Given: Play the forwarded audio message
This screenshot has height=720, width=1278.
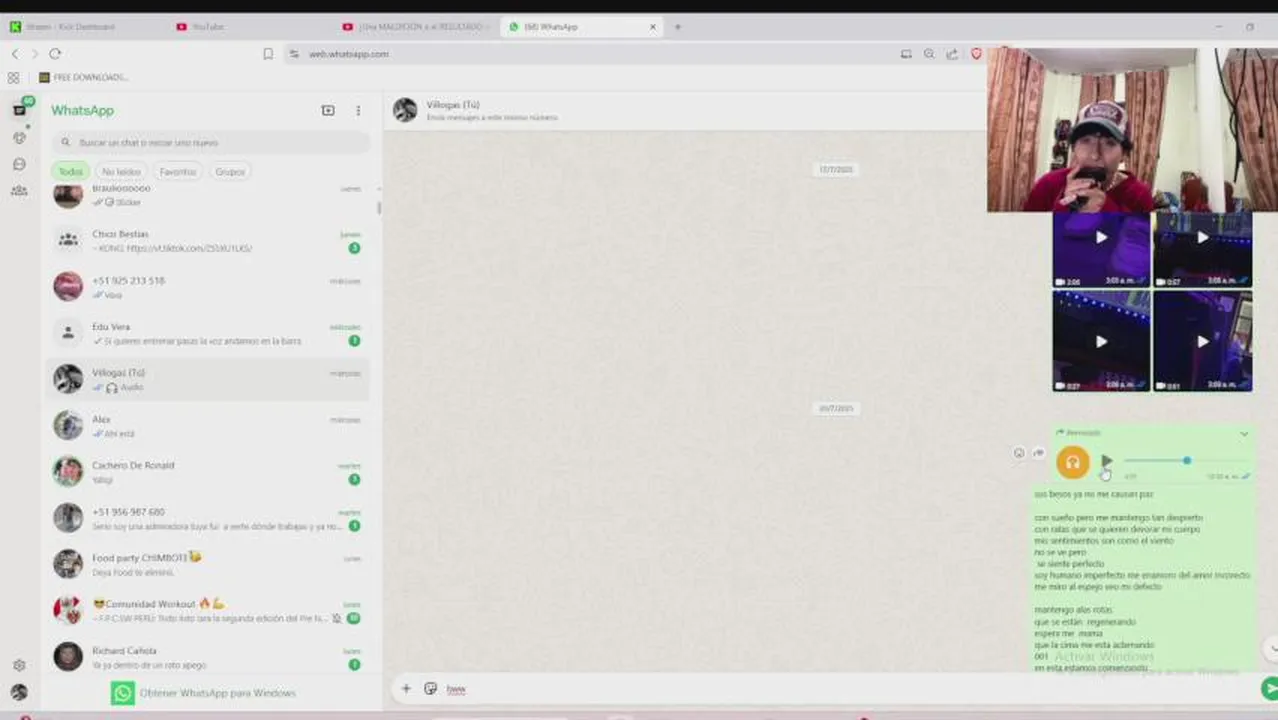Looking at the screenshot, I should (1106, 461).
